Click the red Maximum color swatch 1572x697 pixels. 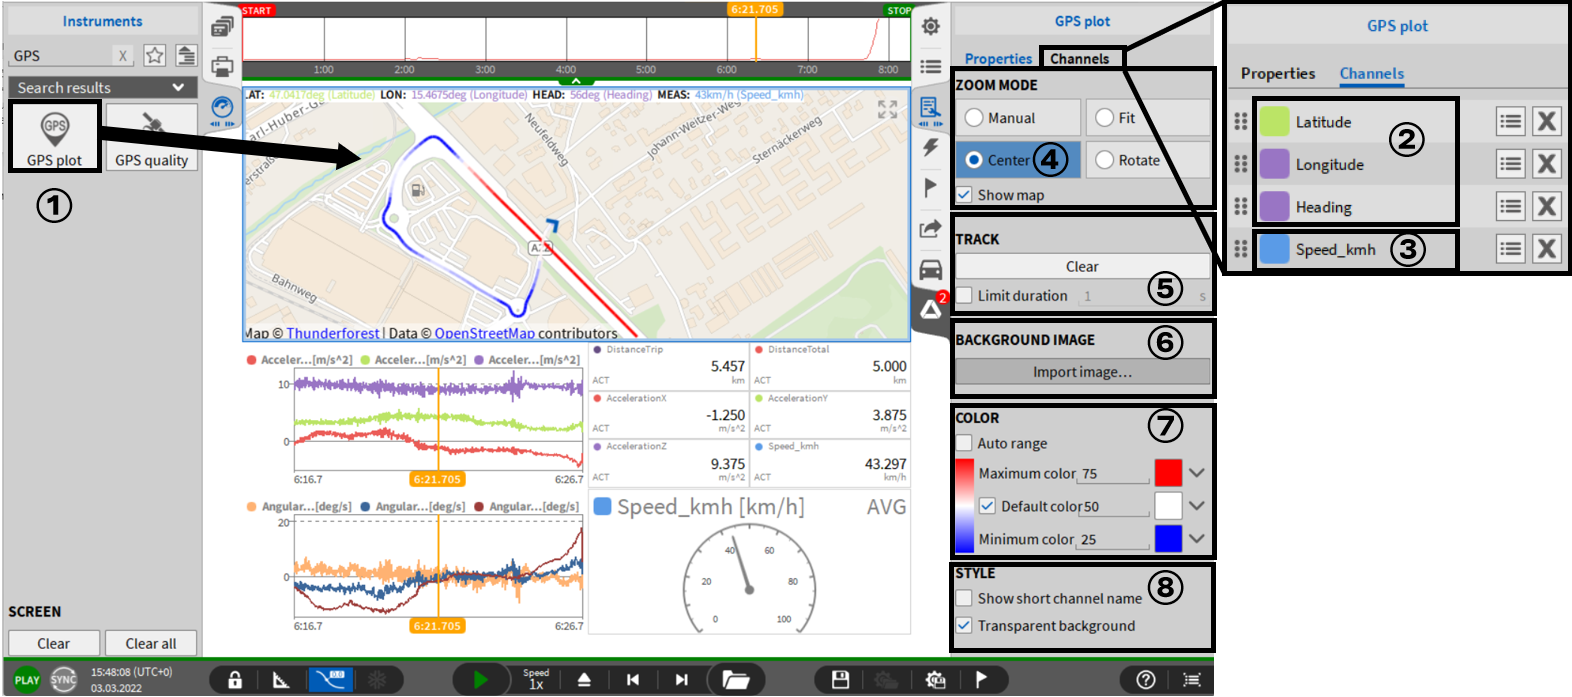[1168, 473]
